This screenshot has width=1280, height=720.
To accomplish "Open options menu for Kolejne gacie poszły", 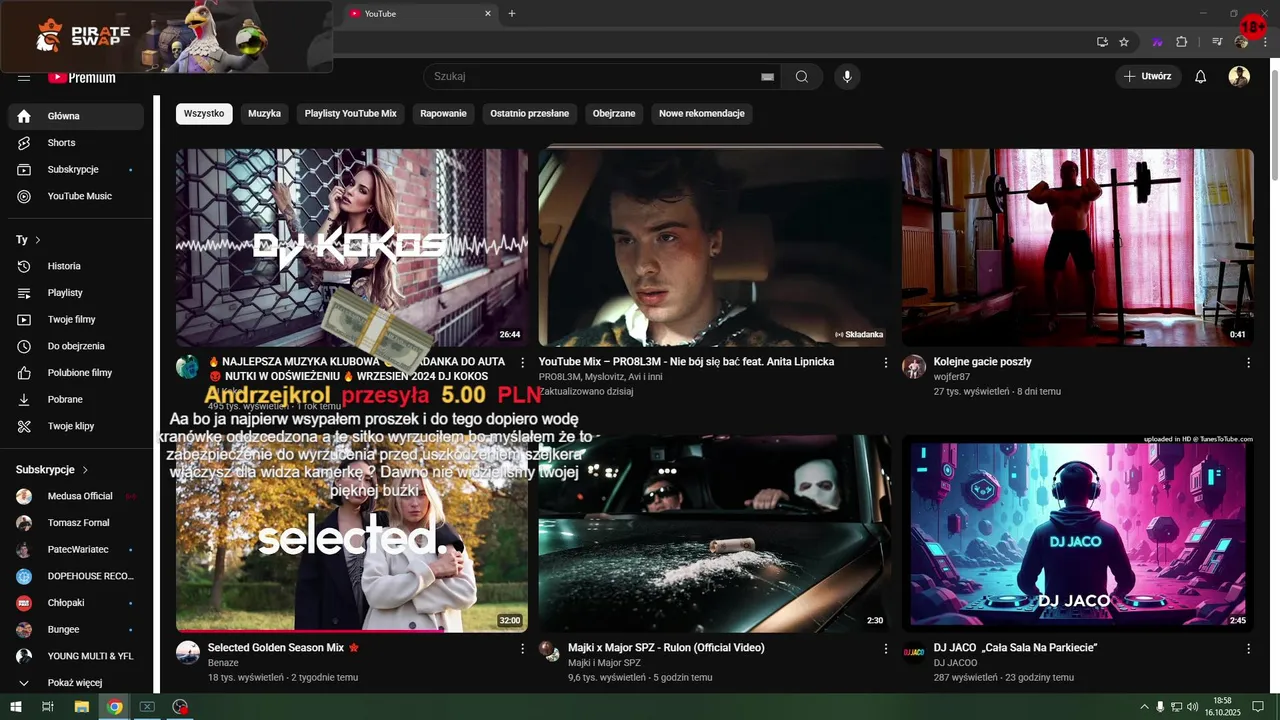I will point(1248,362).
